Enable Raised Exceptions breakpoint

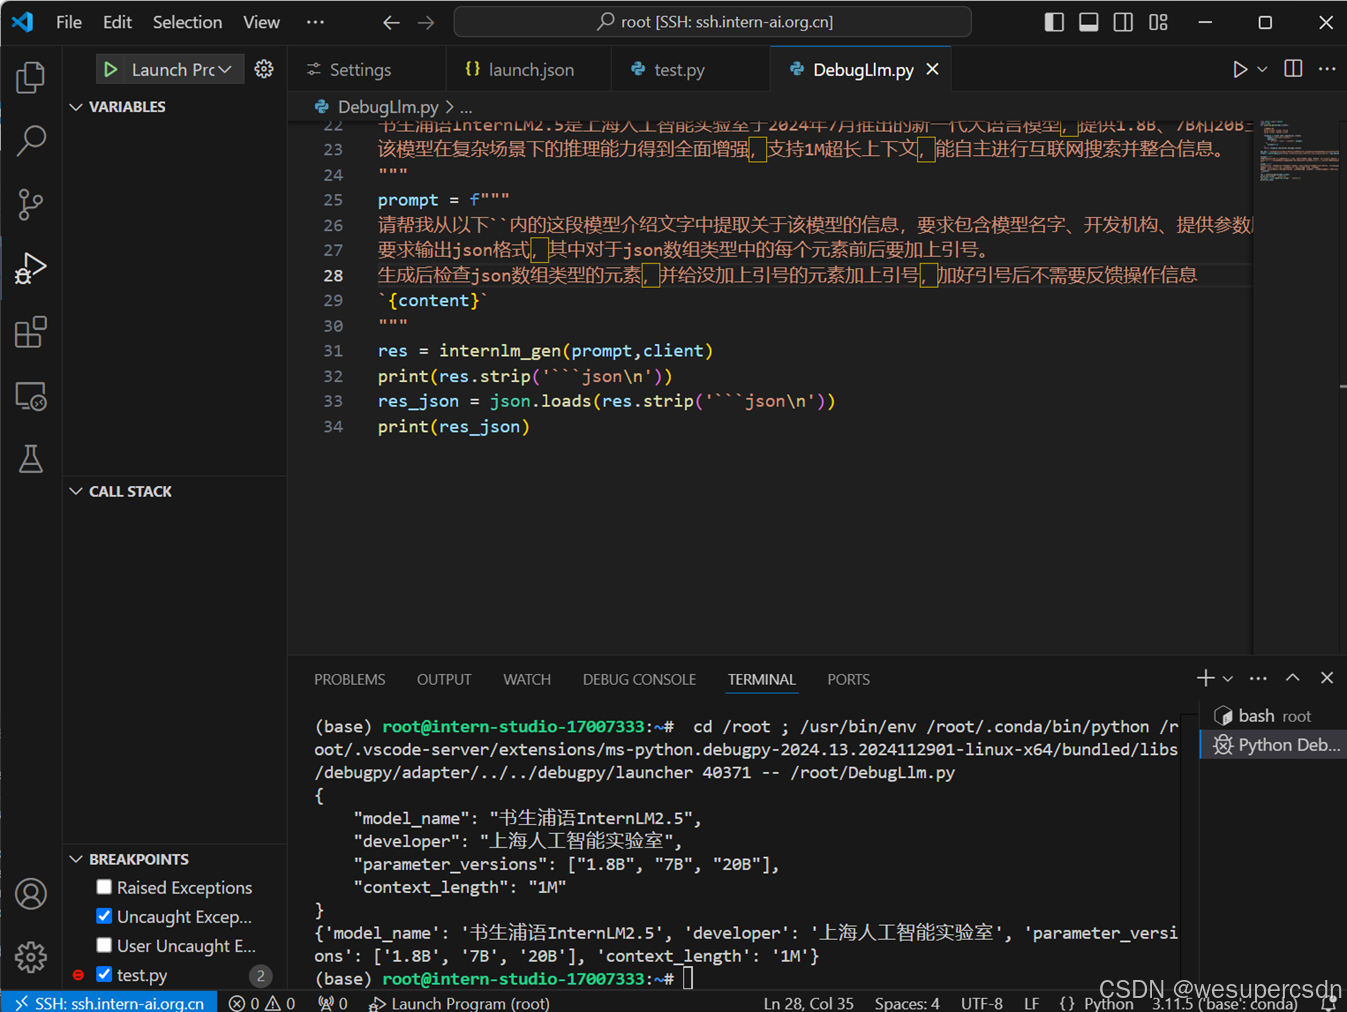[104, 887]
